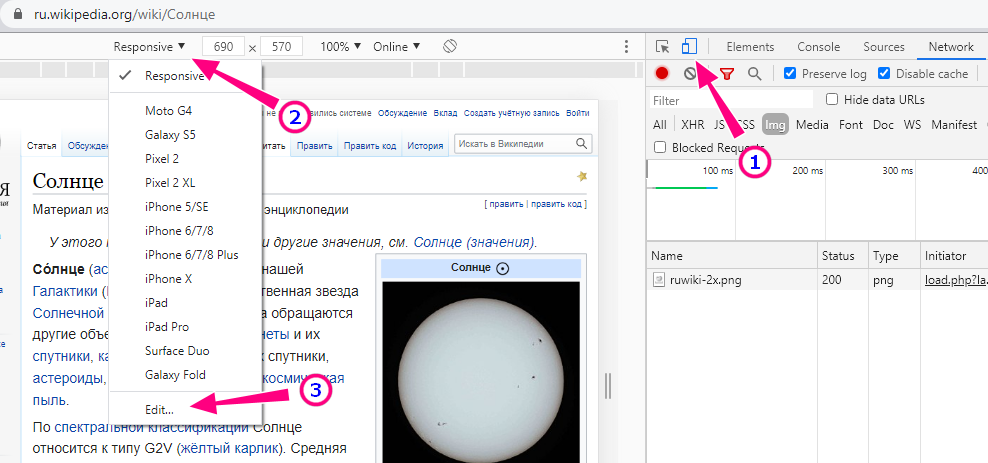Uncheck the Disable cache checkbox
Image resolution: width=988 pixels, height=463 pixels.
tap(884, 73)
